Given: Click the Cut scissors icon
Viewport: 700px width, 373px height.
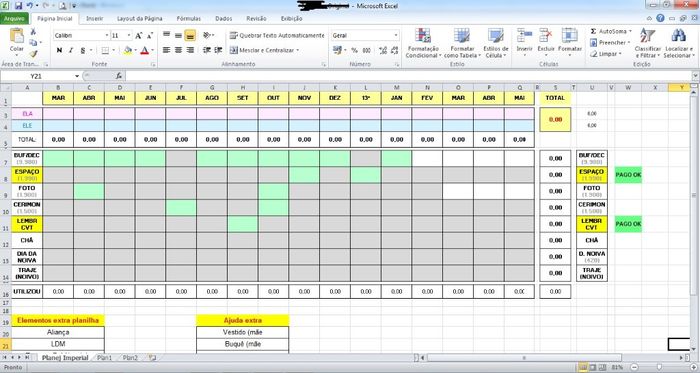Looking at the screenshot, I should click(x=33, y=32).
